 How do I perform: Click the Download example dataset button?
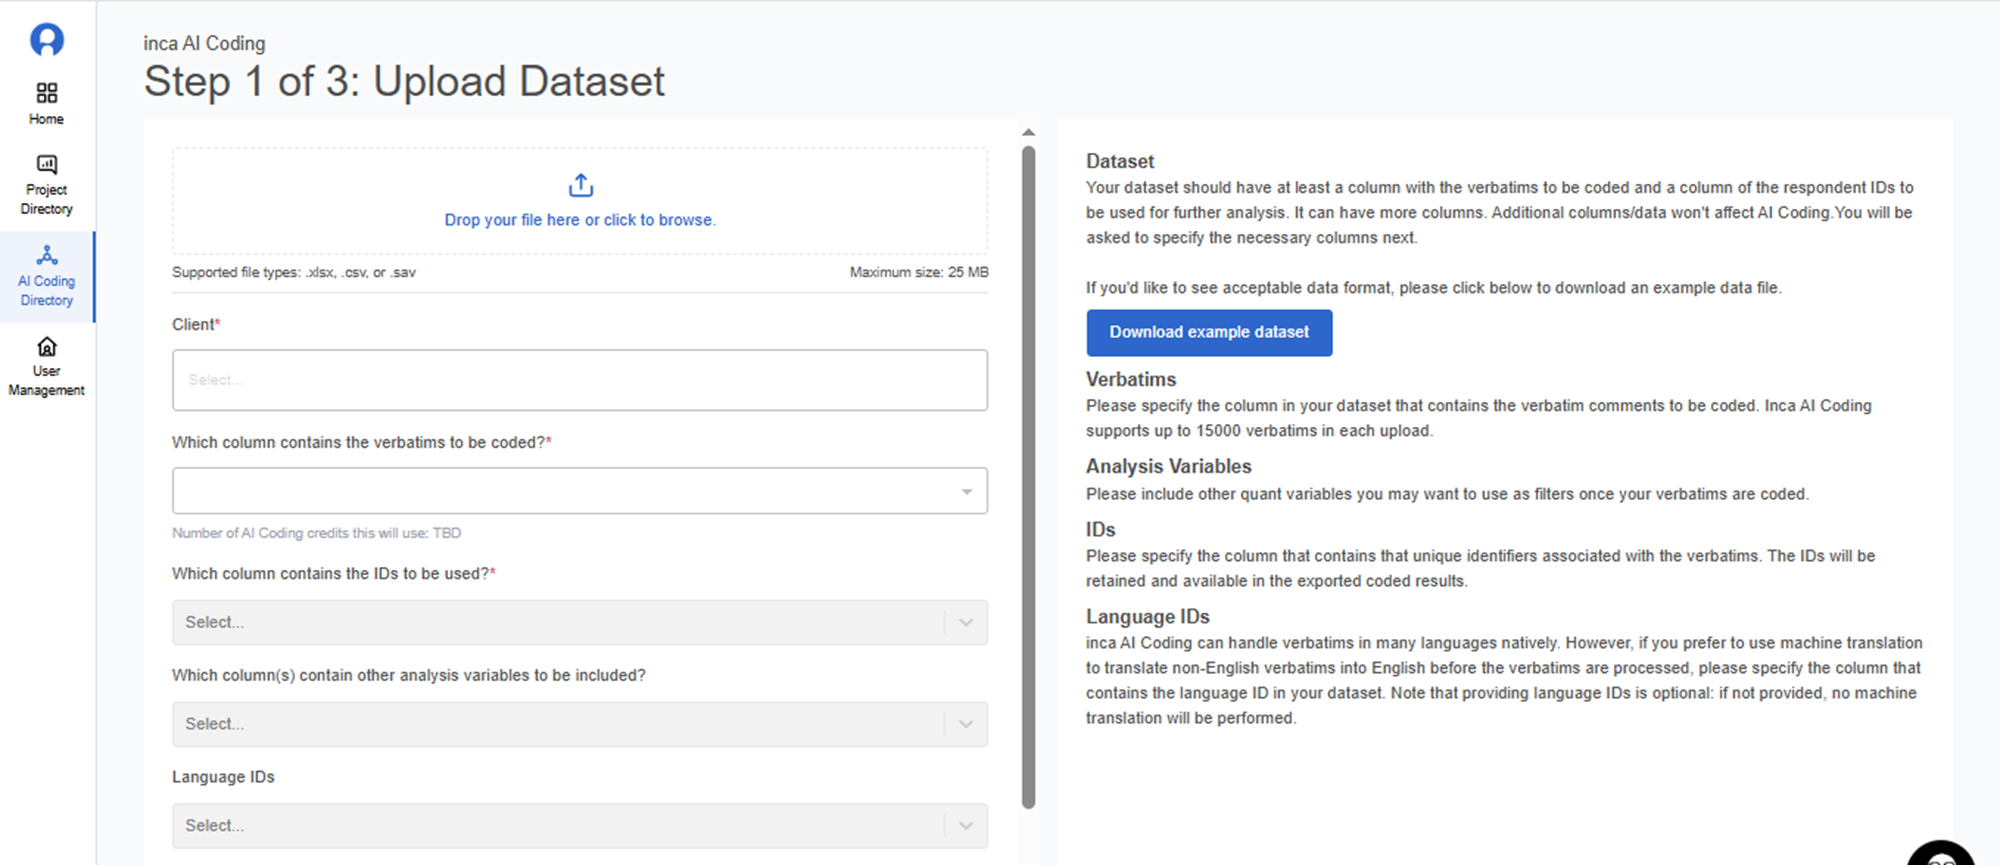1209,332
